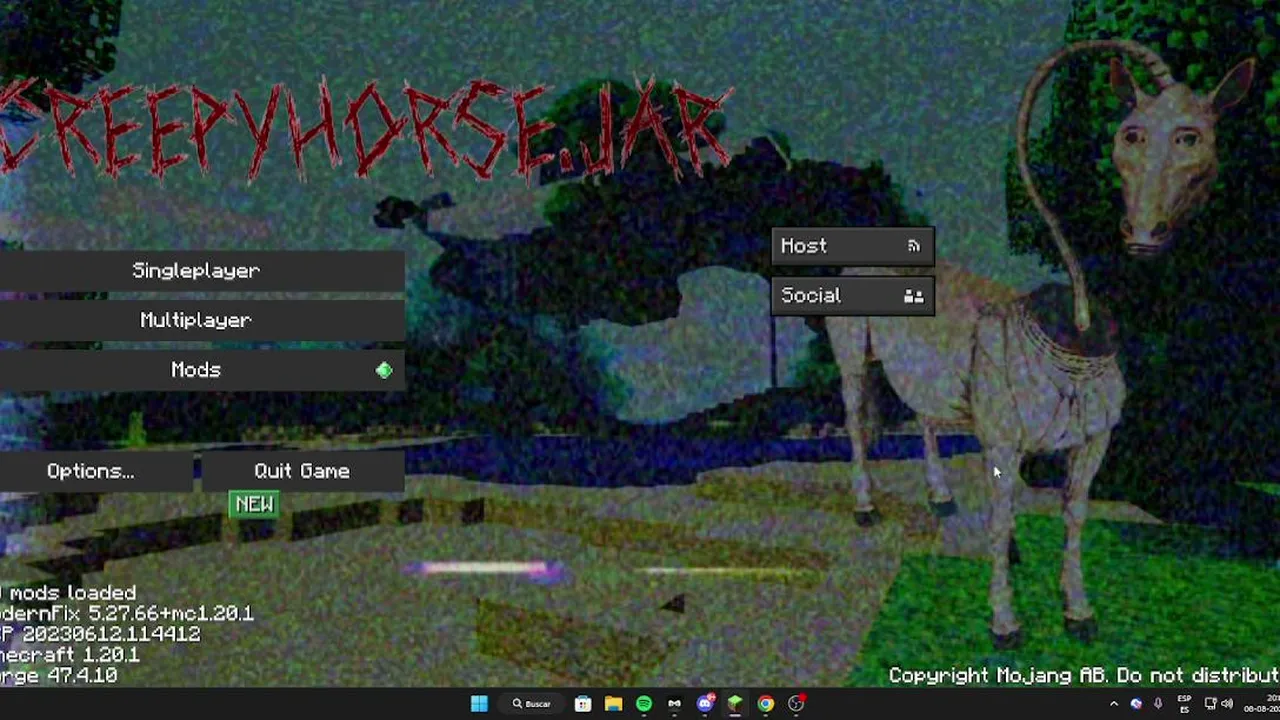Screen dimensions: 1280x720
Task: Open Discord from the taskbar
Action: (705, 704)
